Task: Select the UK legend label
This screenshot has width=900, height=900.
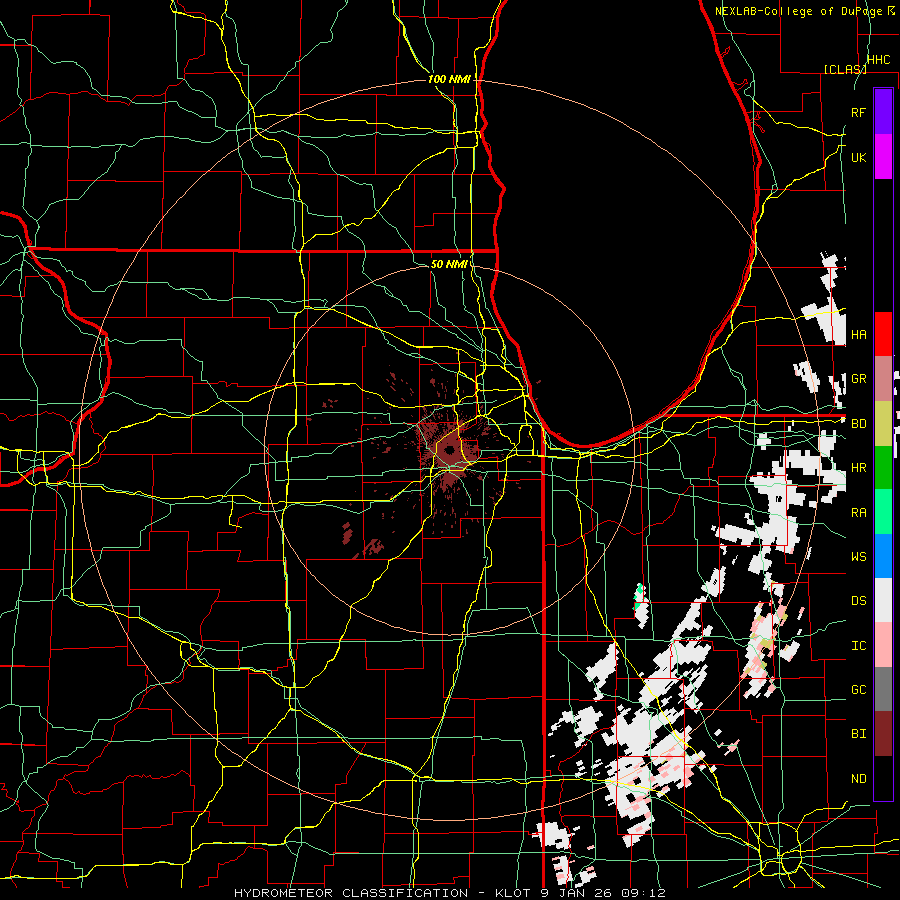Action: pyautogui.click(x=859, y=157)
